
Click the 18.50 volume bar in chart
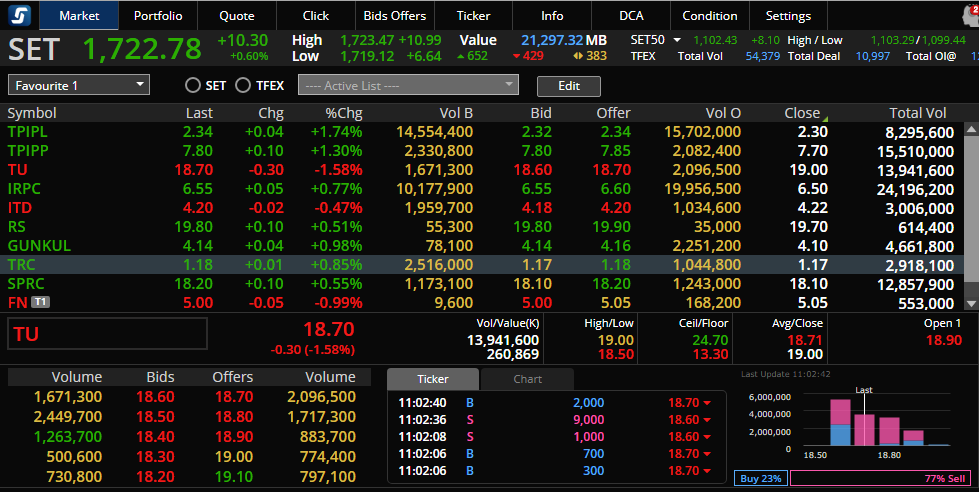840,422
